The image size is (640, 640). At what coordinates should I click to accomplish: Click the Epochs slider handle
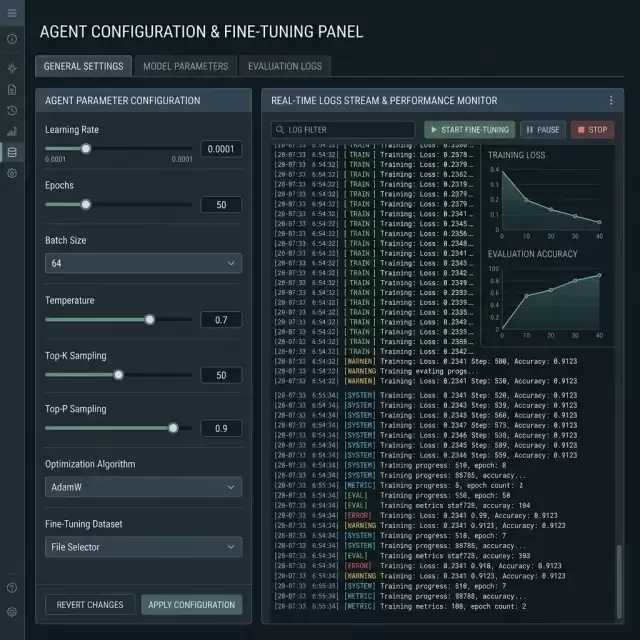[x=86, y=204]
